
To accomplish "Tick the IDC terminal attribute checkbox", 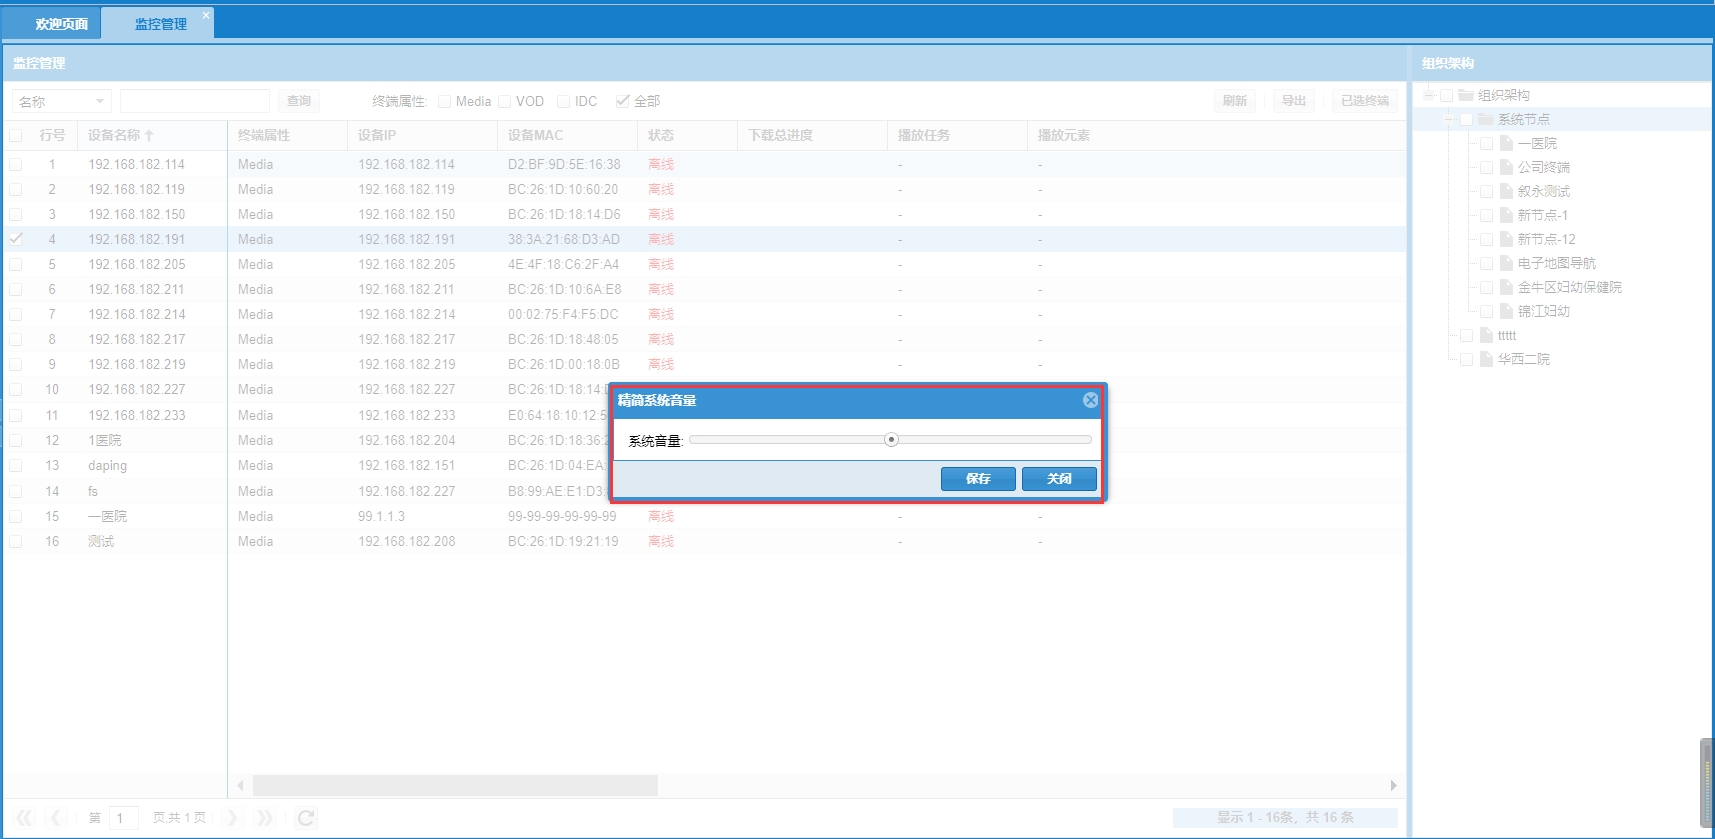I will click(x=563, y=101).
